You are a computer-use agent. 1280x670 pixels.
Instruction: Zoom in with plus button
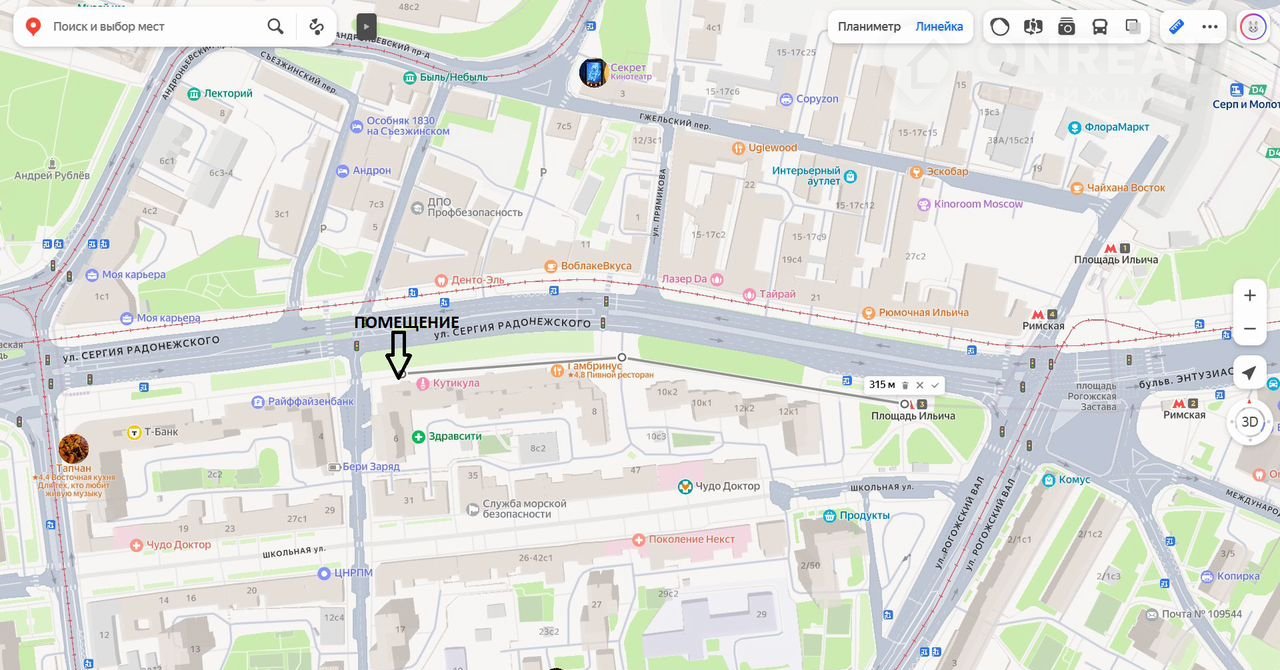(1249, 295)
